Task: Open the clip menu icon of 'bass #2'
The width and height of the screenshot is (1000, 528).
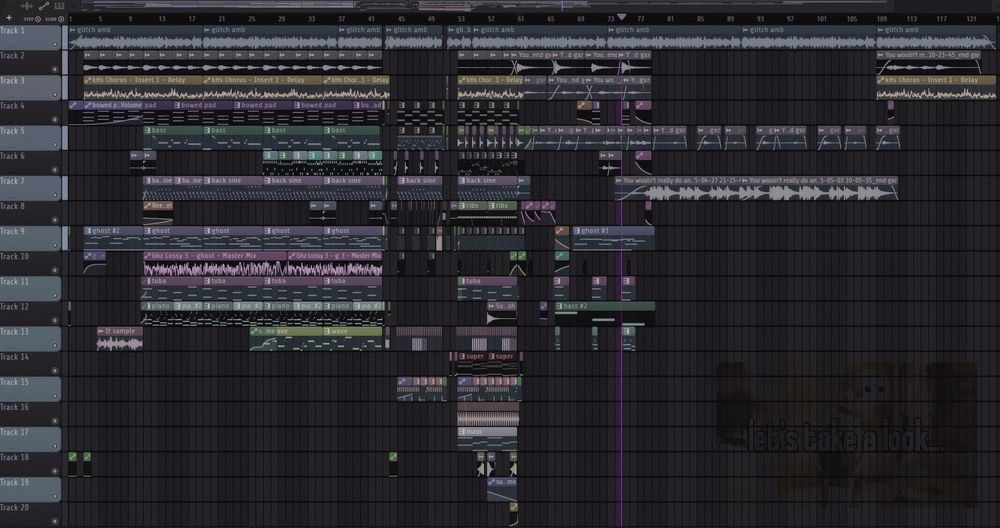Action: click(x=559, y=306)
